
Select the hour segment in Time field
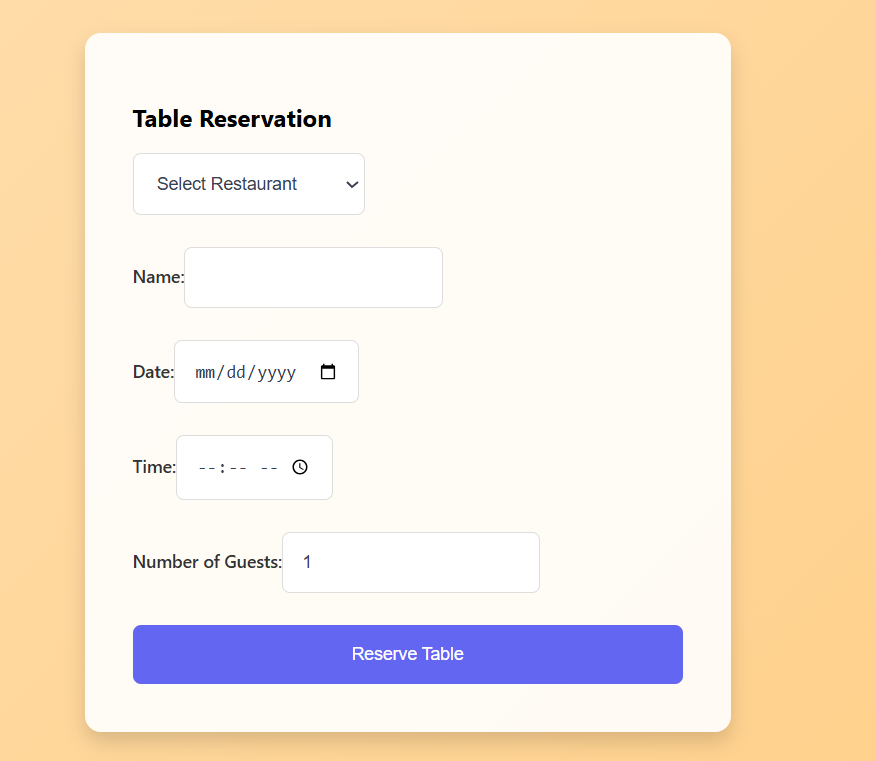tap(206, 468)
